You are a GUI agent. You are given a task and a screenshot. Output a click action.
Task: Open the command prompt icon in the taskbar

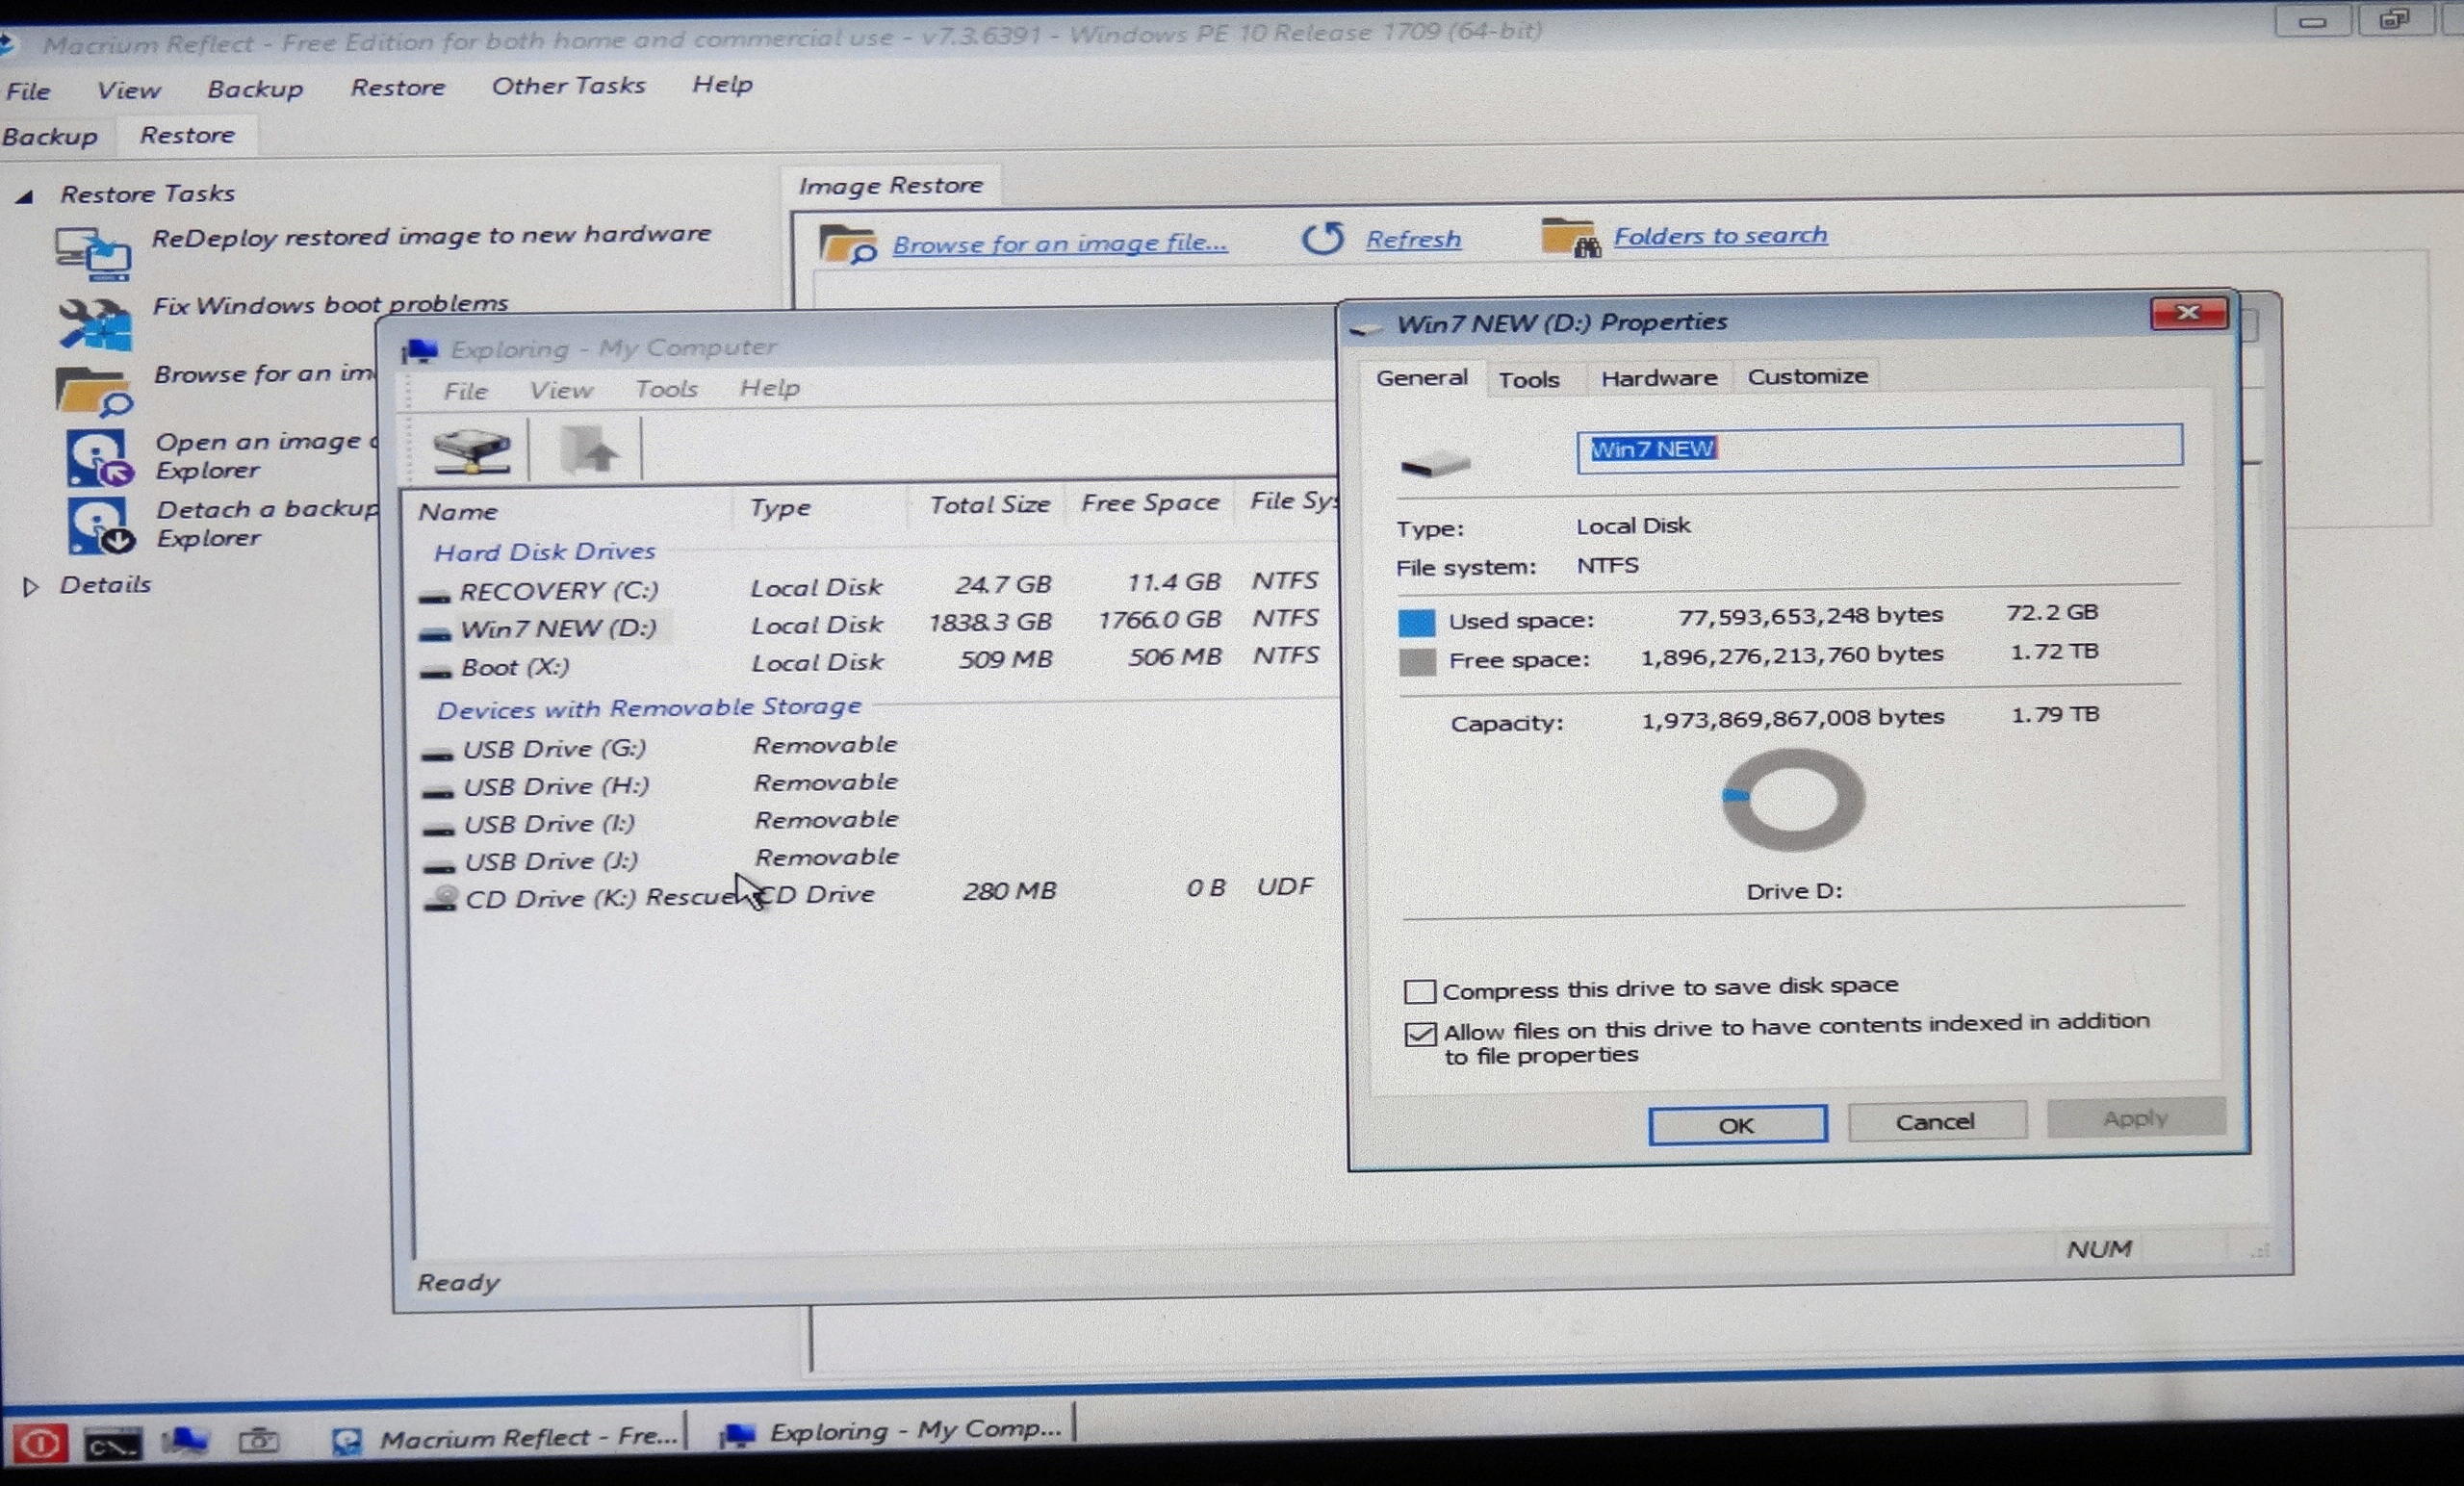click(x=112, y=1444)
